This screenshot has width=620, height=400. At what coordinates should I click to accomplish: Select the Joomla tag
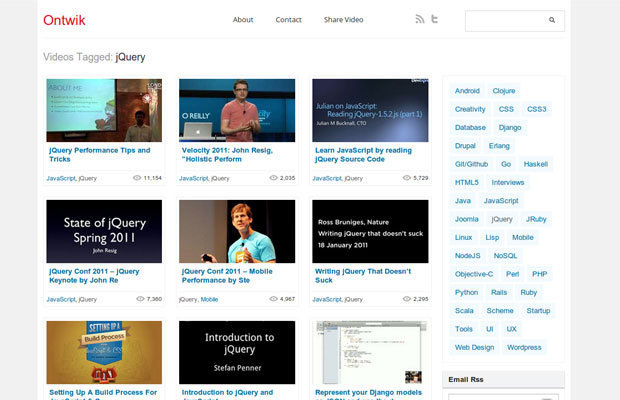pyautogui.click(x=467, y=219)
